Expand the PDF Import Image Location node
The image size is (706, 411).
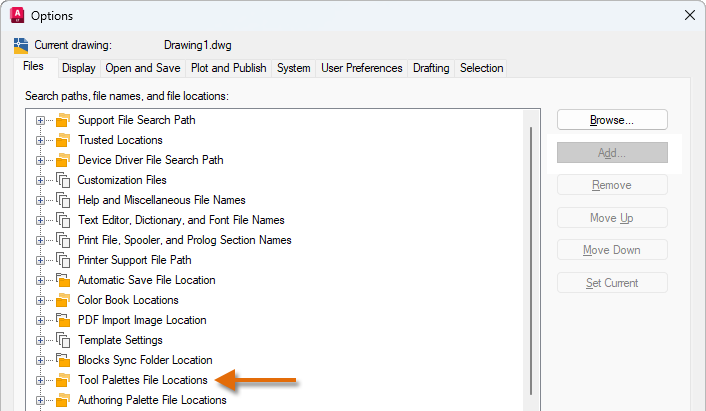[x=41, y=320]
